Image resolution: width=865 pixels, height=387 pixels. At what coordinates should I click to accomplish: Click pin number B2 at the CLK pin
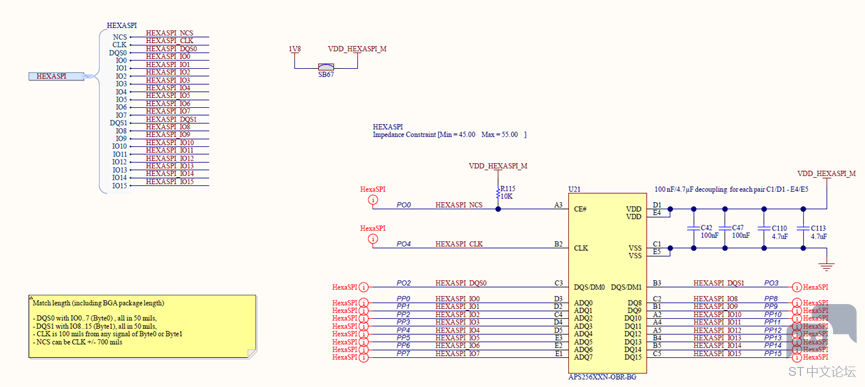[x=558, y=244]
